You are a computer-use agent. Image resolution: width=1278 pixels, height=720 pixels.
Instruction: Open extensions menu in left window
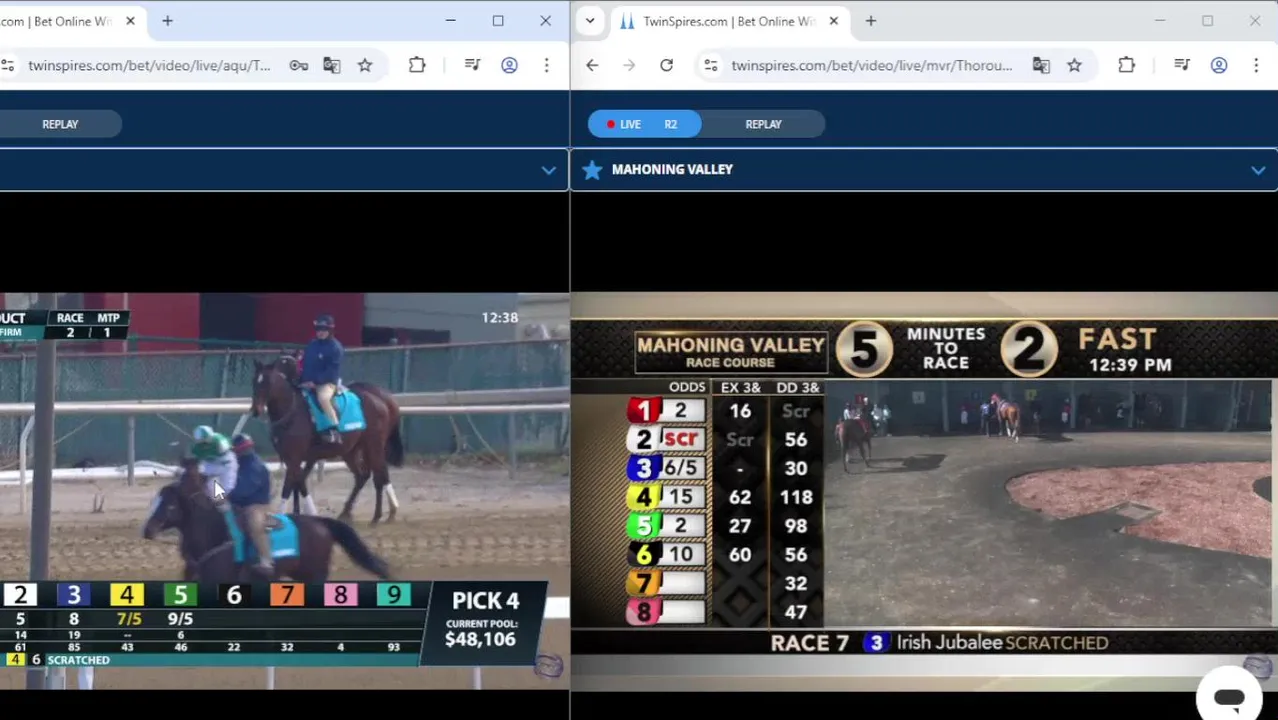pyautogui.click(x=417, y=65)
